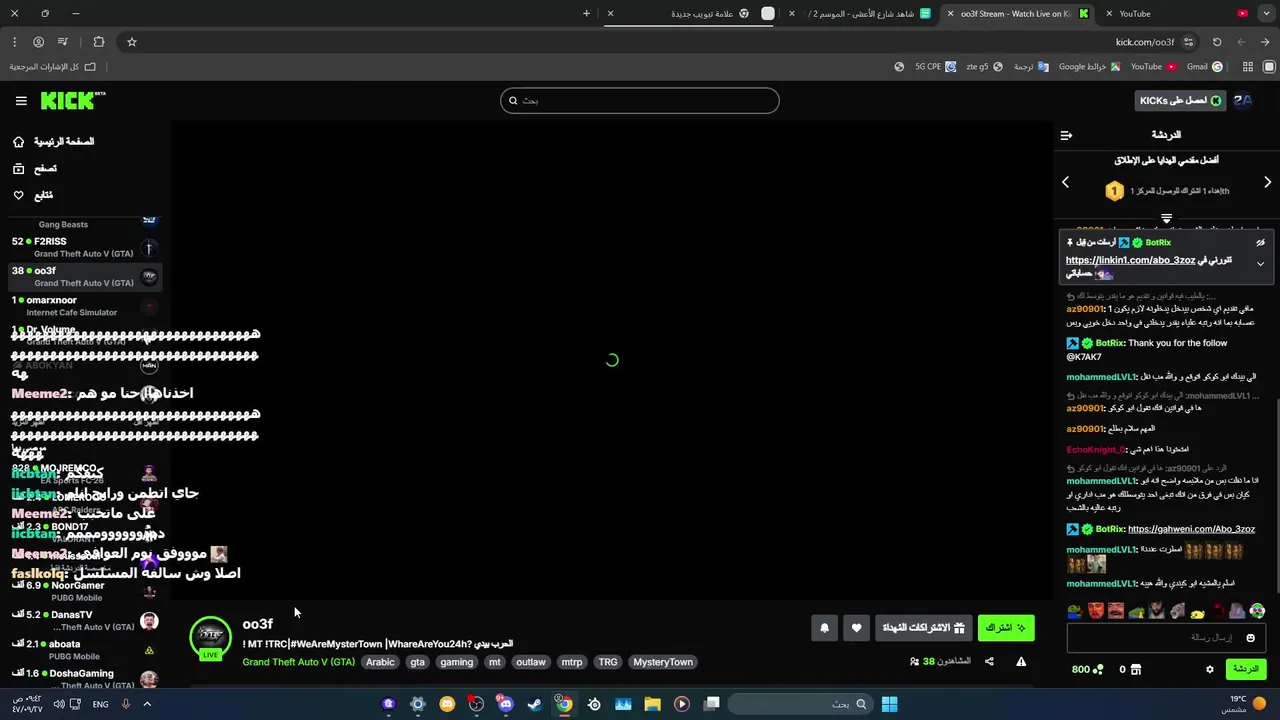This screenshot has height=720, width=1280.
Task: Expand the pinned BotRix message
Action: 1260,264
